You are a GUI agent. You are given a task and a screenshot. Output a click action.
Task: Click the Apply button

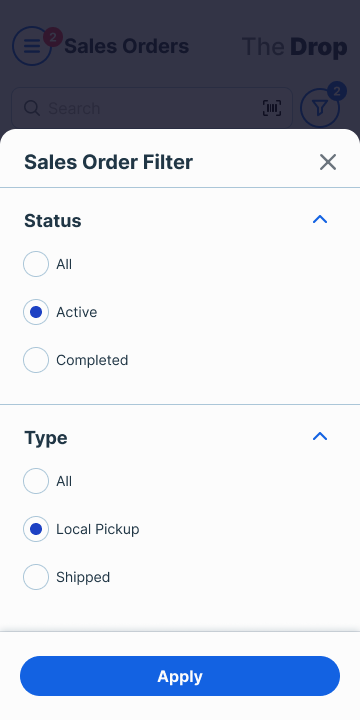(180, 676)
